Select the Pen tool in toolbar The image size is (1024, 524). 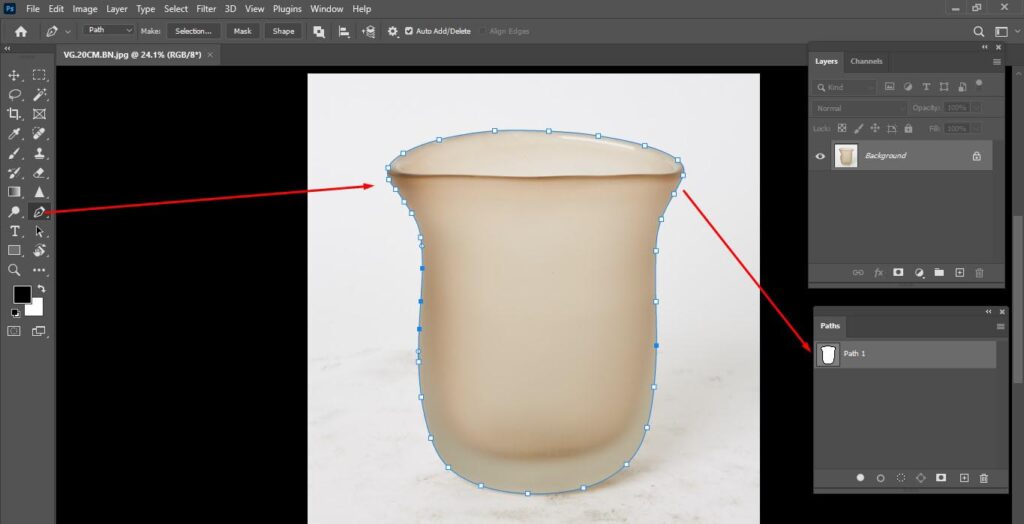[x=40, y=212]
